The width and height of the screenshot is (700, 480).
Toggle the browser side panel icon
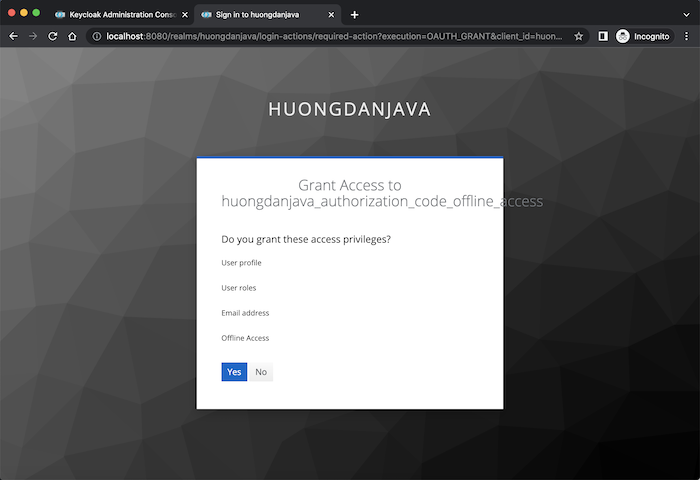(603, 36)
